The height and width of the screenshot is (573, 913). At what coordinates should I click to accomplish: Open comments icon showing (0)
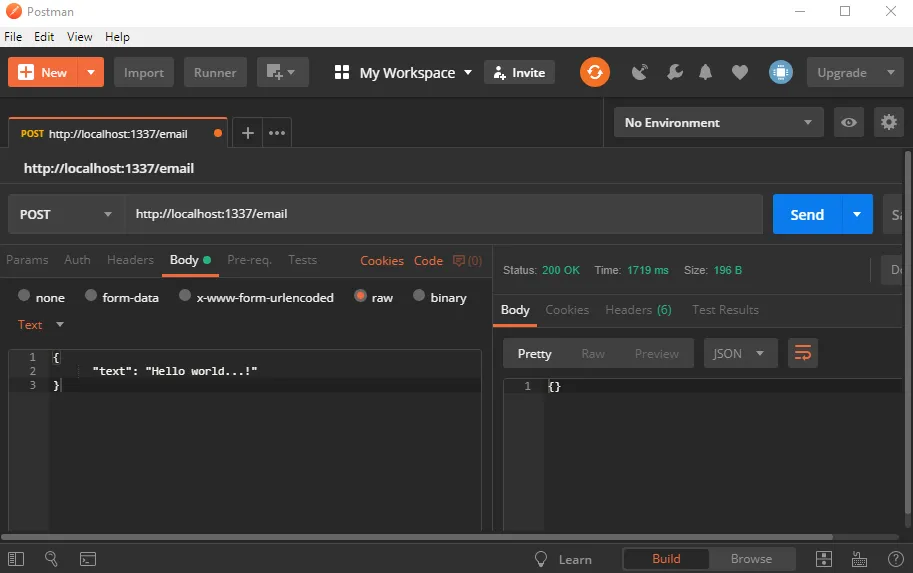(x=467, y=260)
